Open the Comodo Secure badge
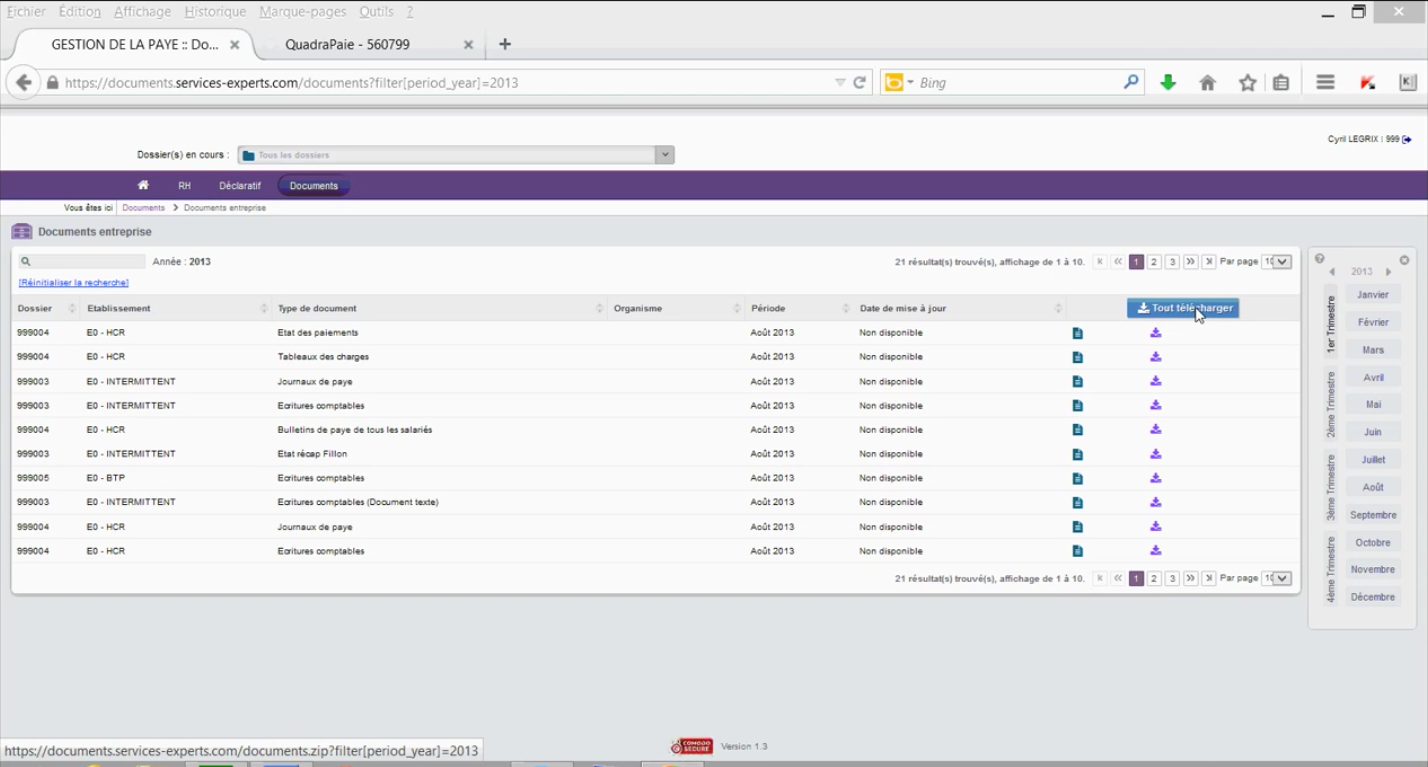This screenshot has width=1428, height=767. tap(691, 746)
